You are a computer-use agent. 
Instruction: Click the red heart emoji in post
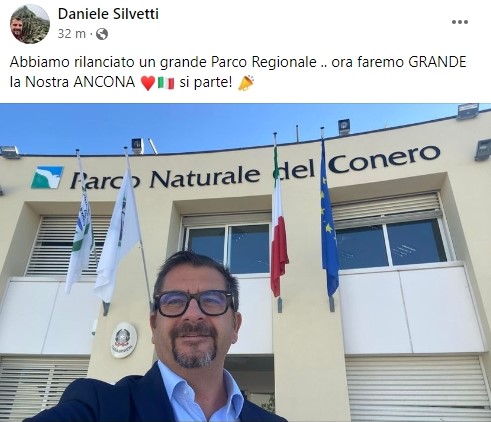point(147,83)
